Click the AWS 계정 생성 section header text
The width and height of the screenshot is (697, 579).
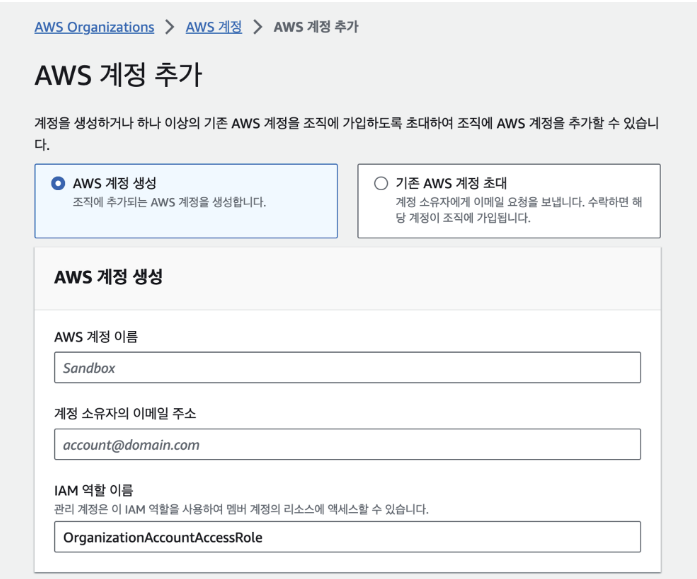coord(108,277)
